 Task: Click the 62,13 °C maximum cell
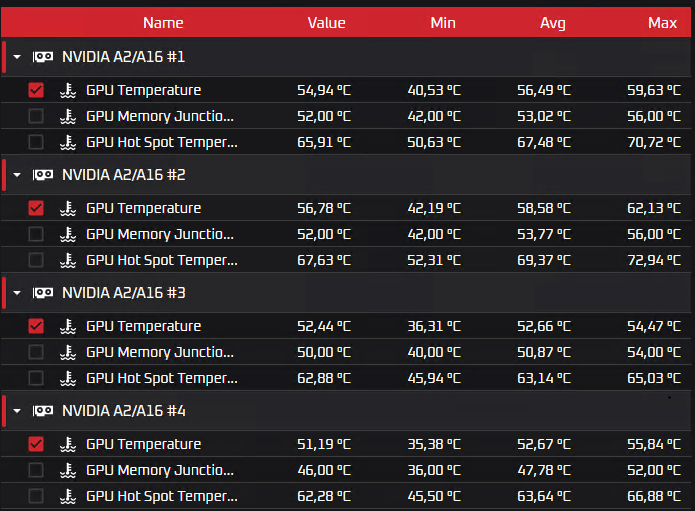pos(654,208)
